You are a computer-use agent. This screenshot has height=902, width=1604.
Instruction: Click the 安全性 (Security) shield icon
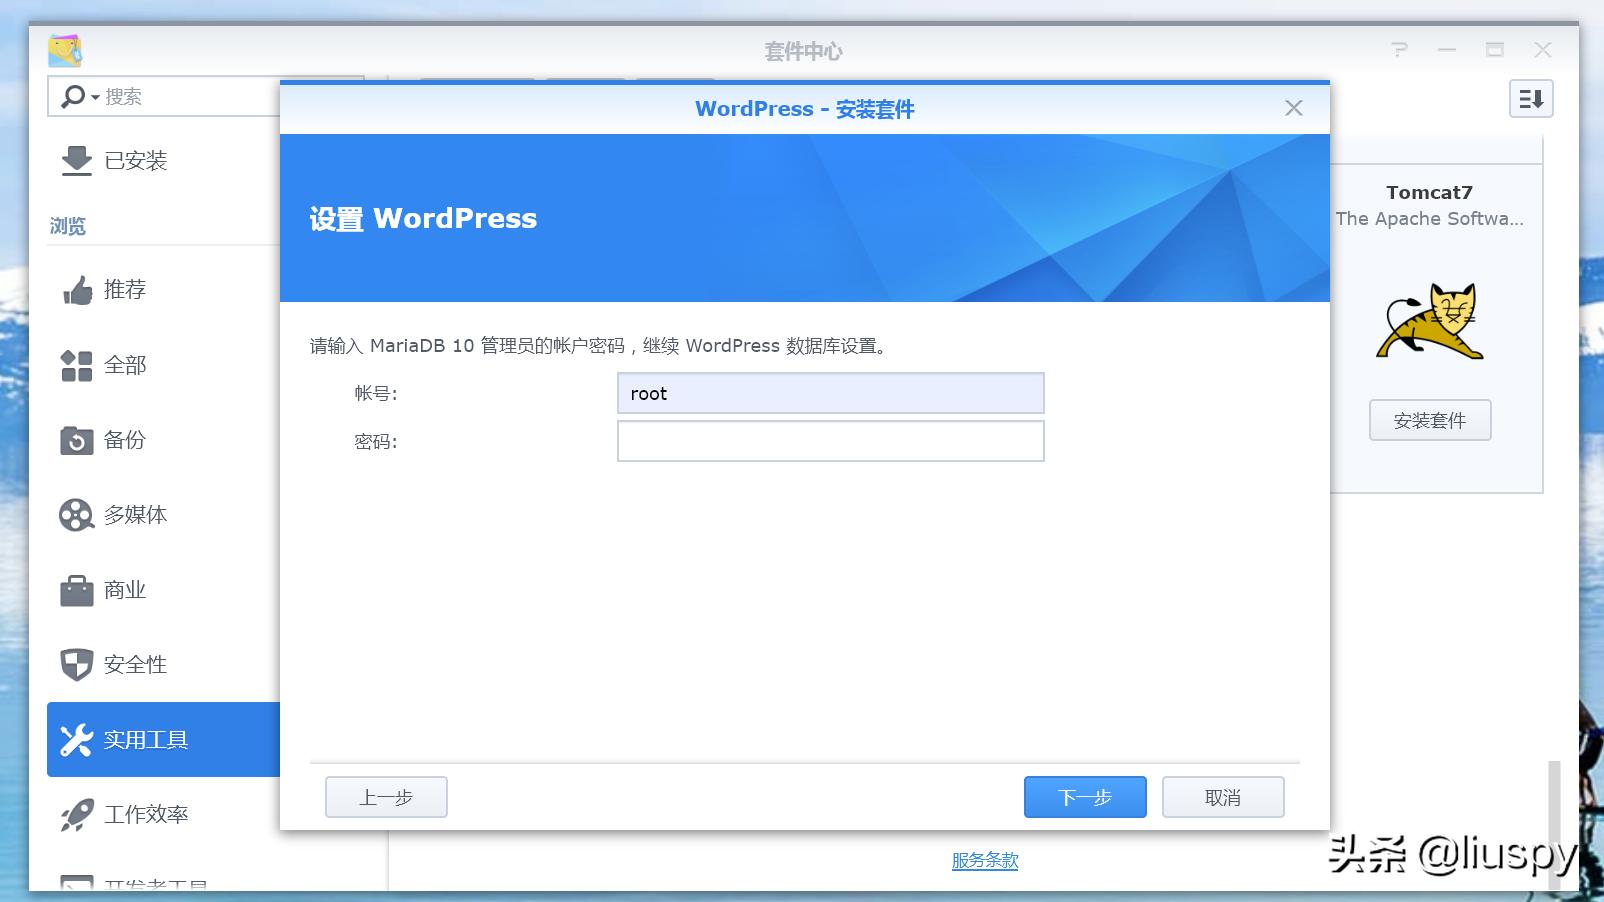point(77,664)
